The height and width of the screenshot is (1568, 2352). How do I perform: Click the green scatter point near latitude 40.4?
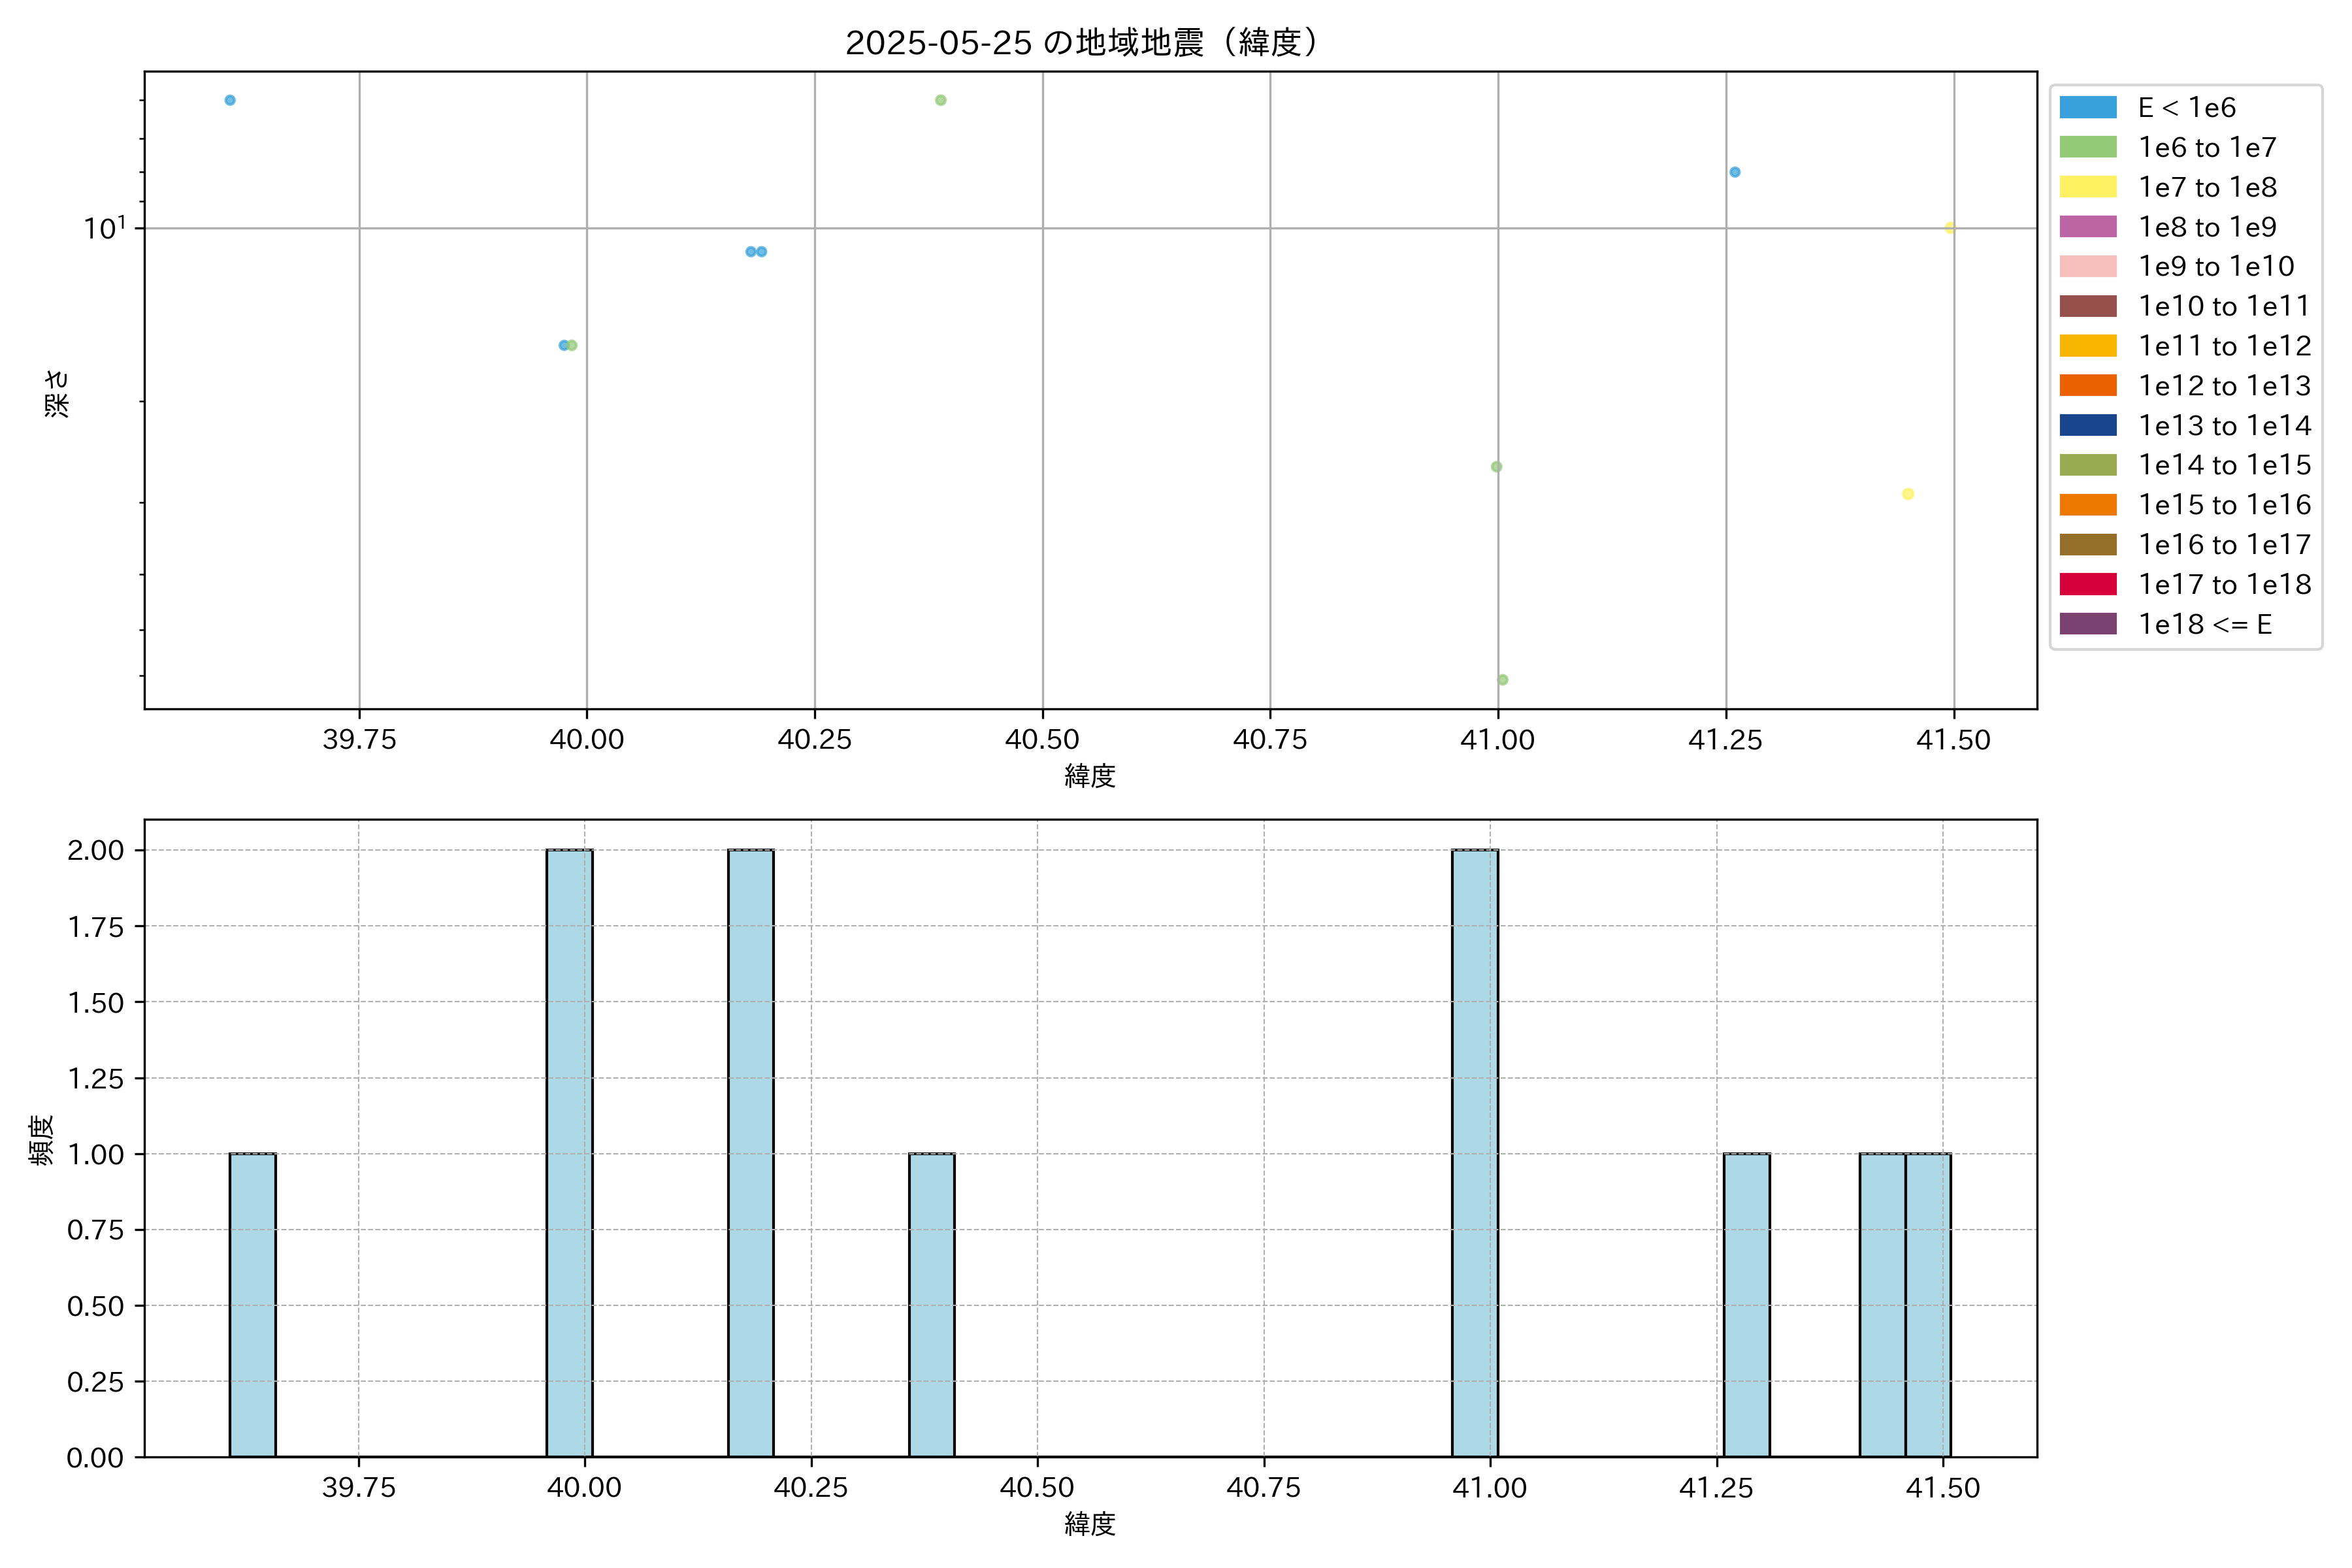940,100
